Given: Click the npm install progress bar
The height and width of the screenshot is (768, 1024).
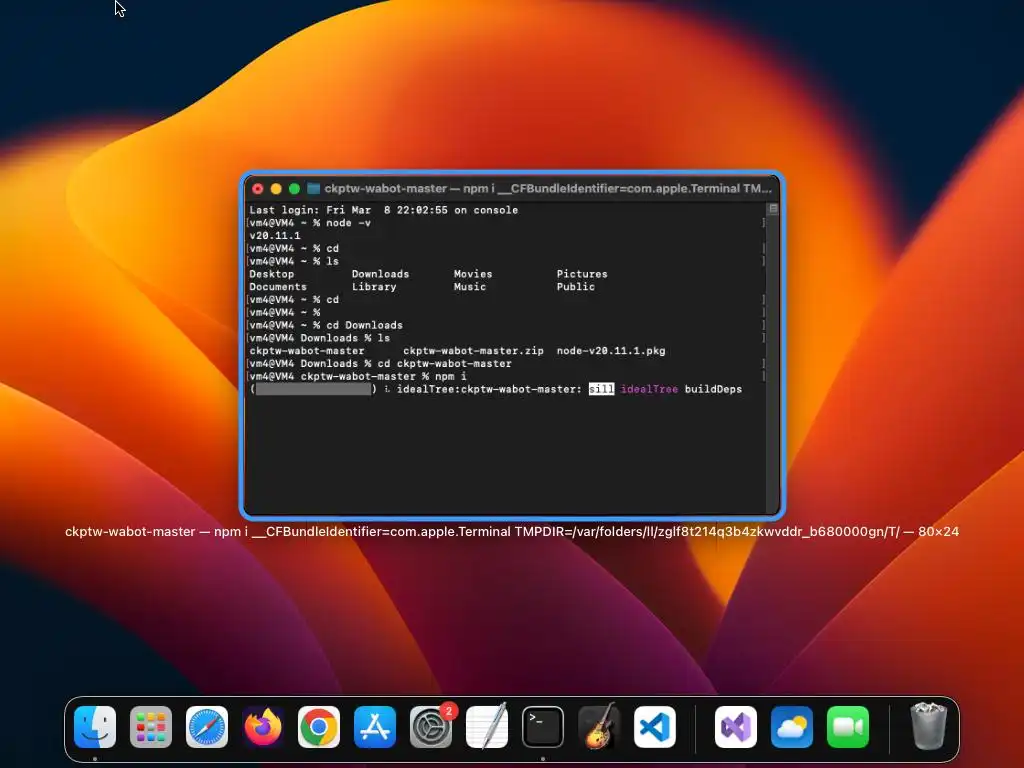Looking at the screenshot, I should tap(313, 389).
